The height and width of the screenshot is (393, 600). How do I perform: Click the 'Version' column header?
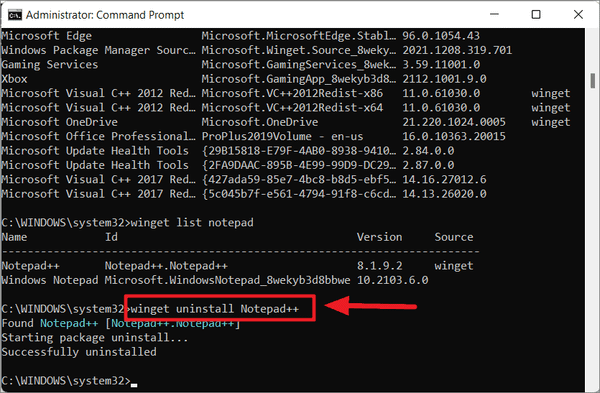point(379,237)
